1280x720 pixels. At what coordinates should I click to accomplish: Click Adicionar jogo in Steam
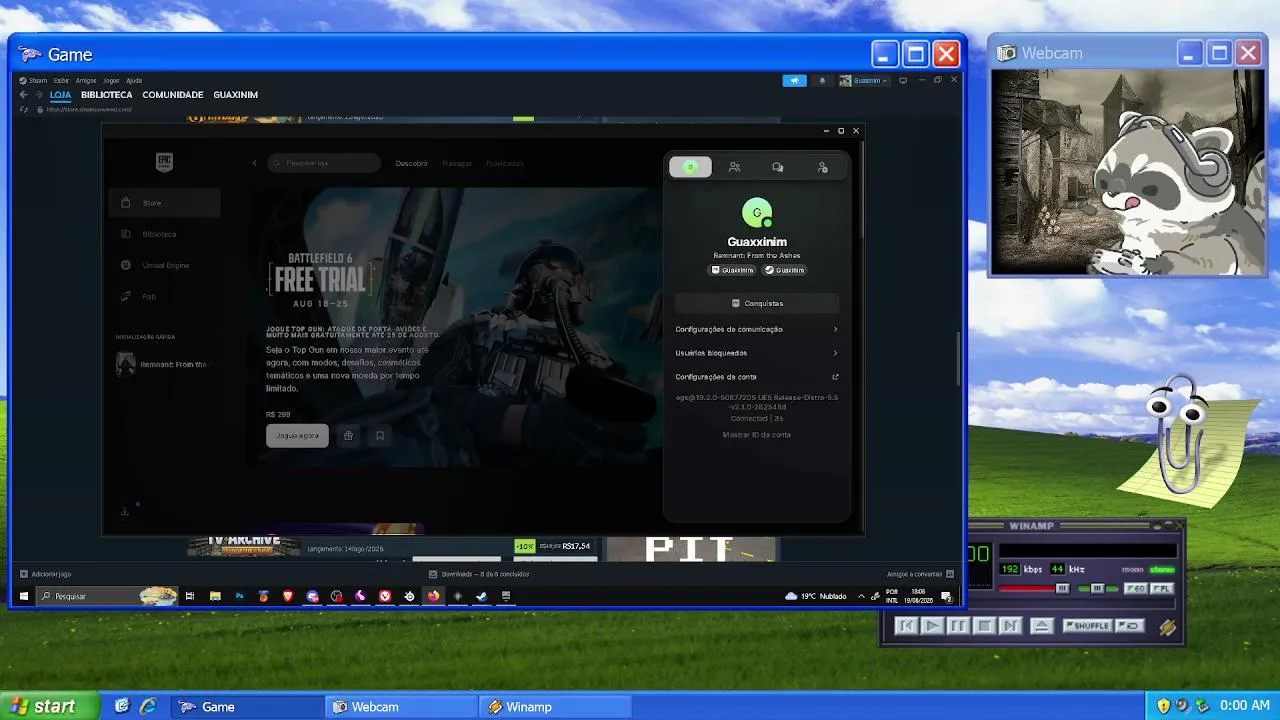tap(46, 574)
